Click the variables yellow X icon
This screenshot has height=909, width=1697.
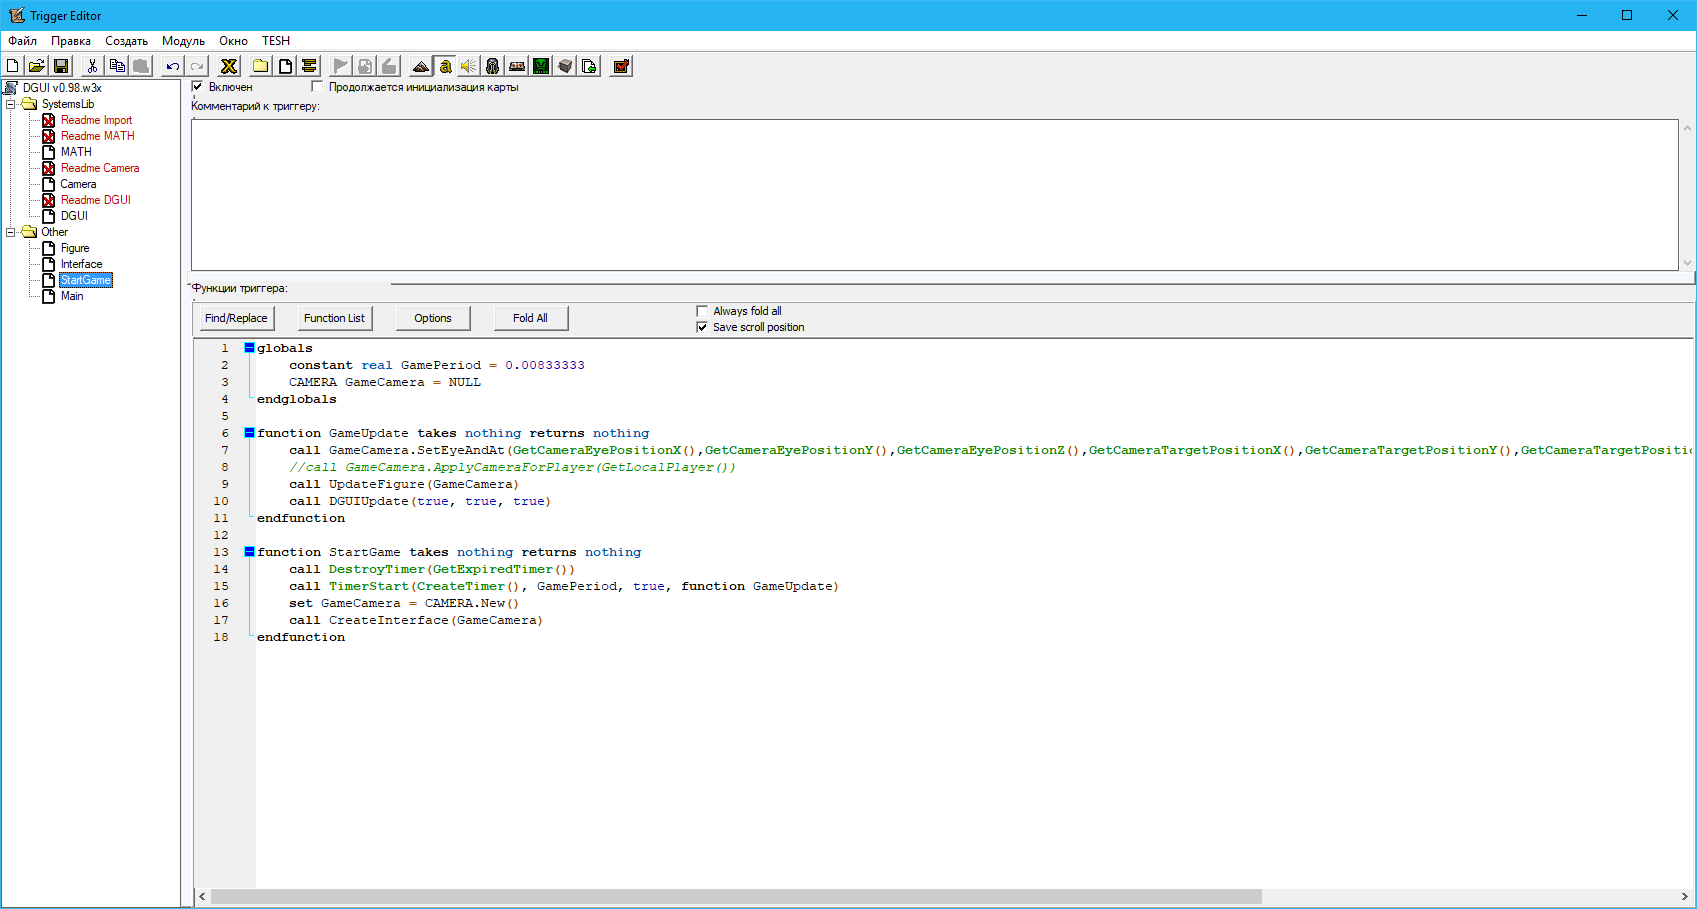[x=229, y=66]
